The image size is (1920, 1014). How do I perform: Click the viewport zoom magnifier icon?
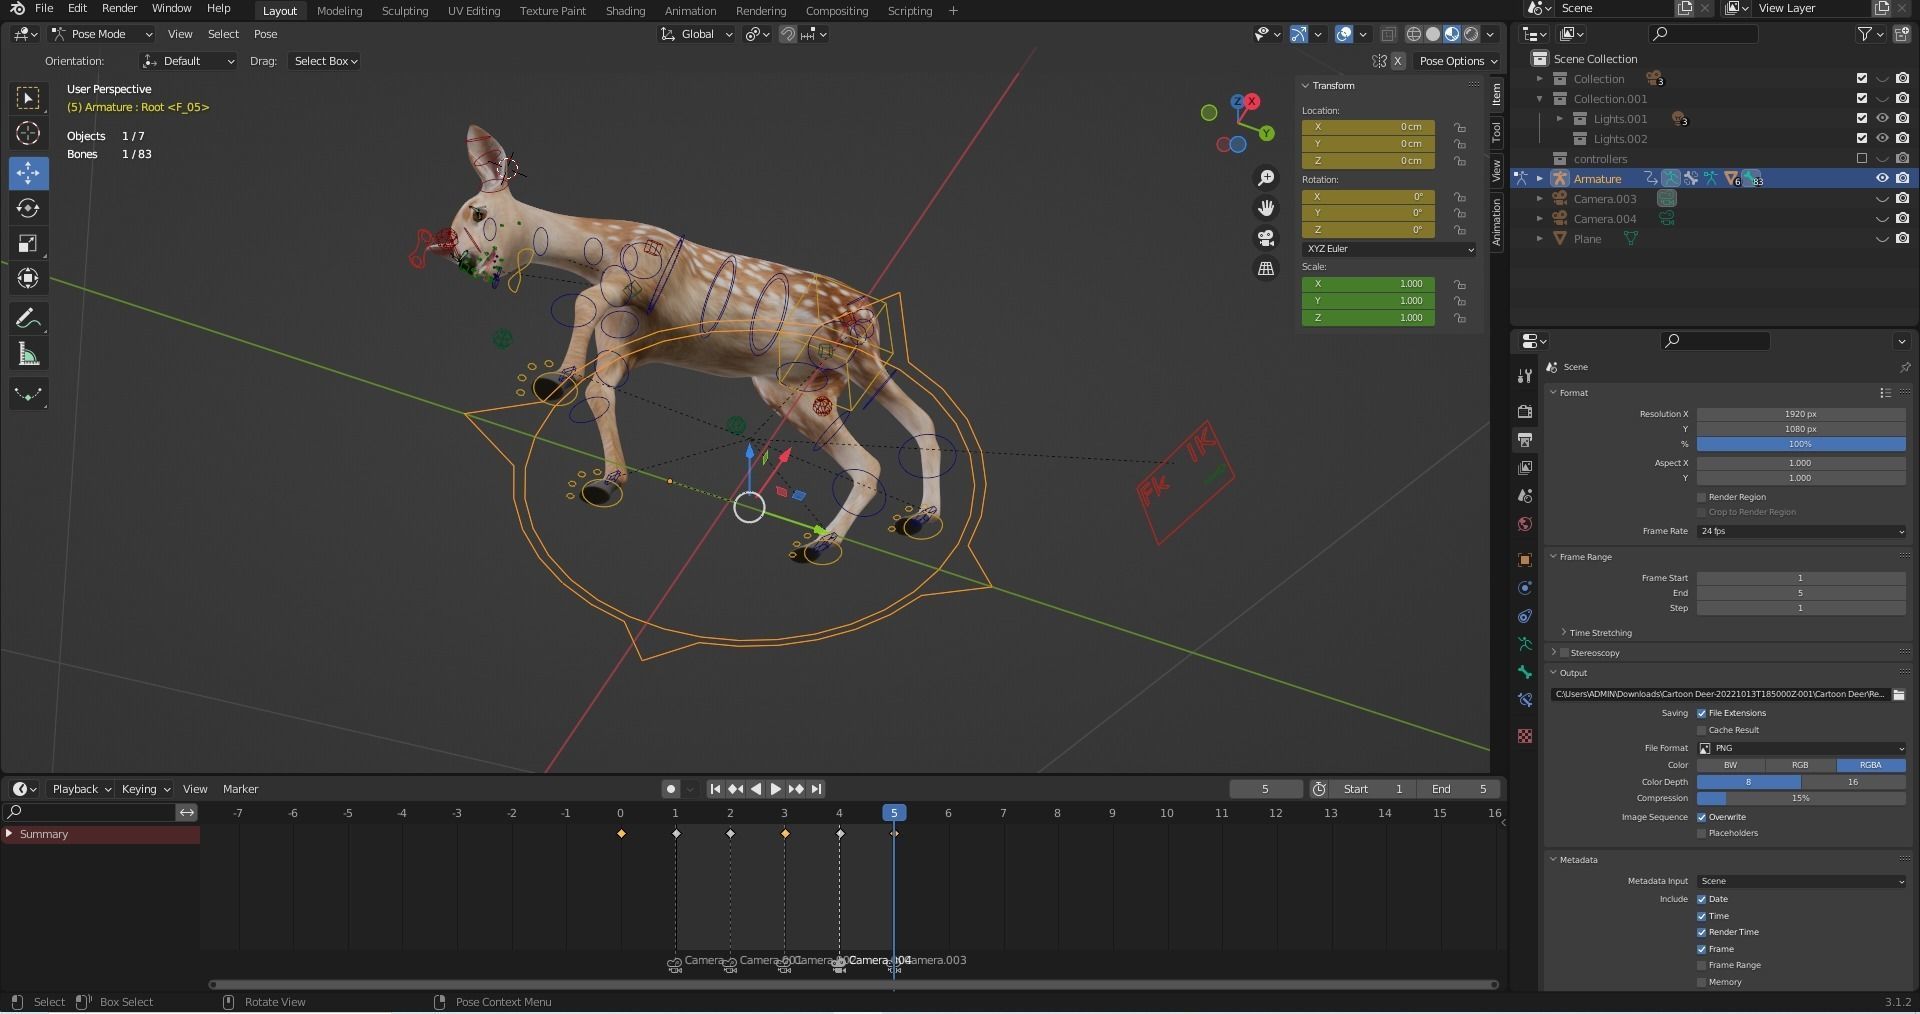coord(1266,178)
